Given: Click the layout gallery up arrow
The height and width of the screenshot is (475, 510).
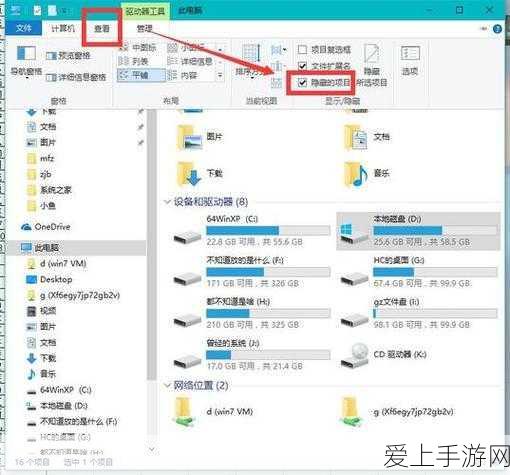Looking at the screenshot, I should click(x=220, y=50).
